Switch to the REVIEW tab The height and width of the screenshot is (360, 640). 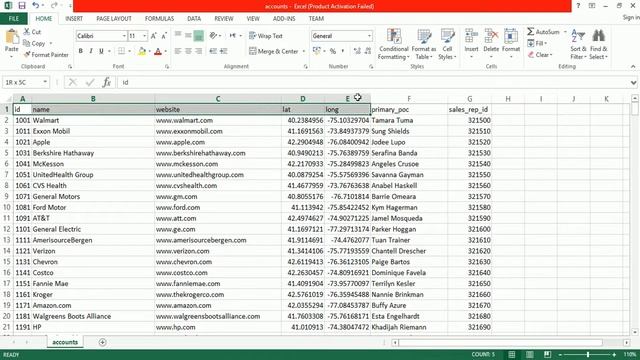pyautogui.click(x=224, y=18)
